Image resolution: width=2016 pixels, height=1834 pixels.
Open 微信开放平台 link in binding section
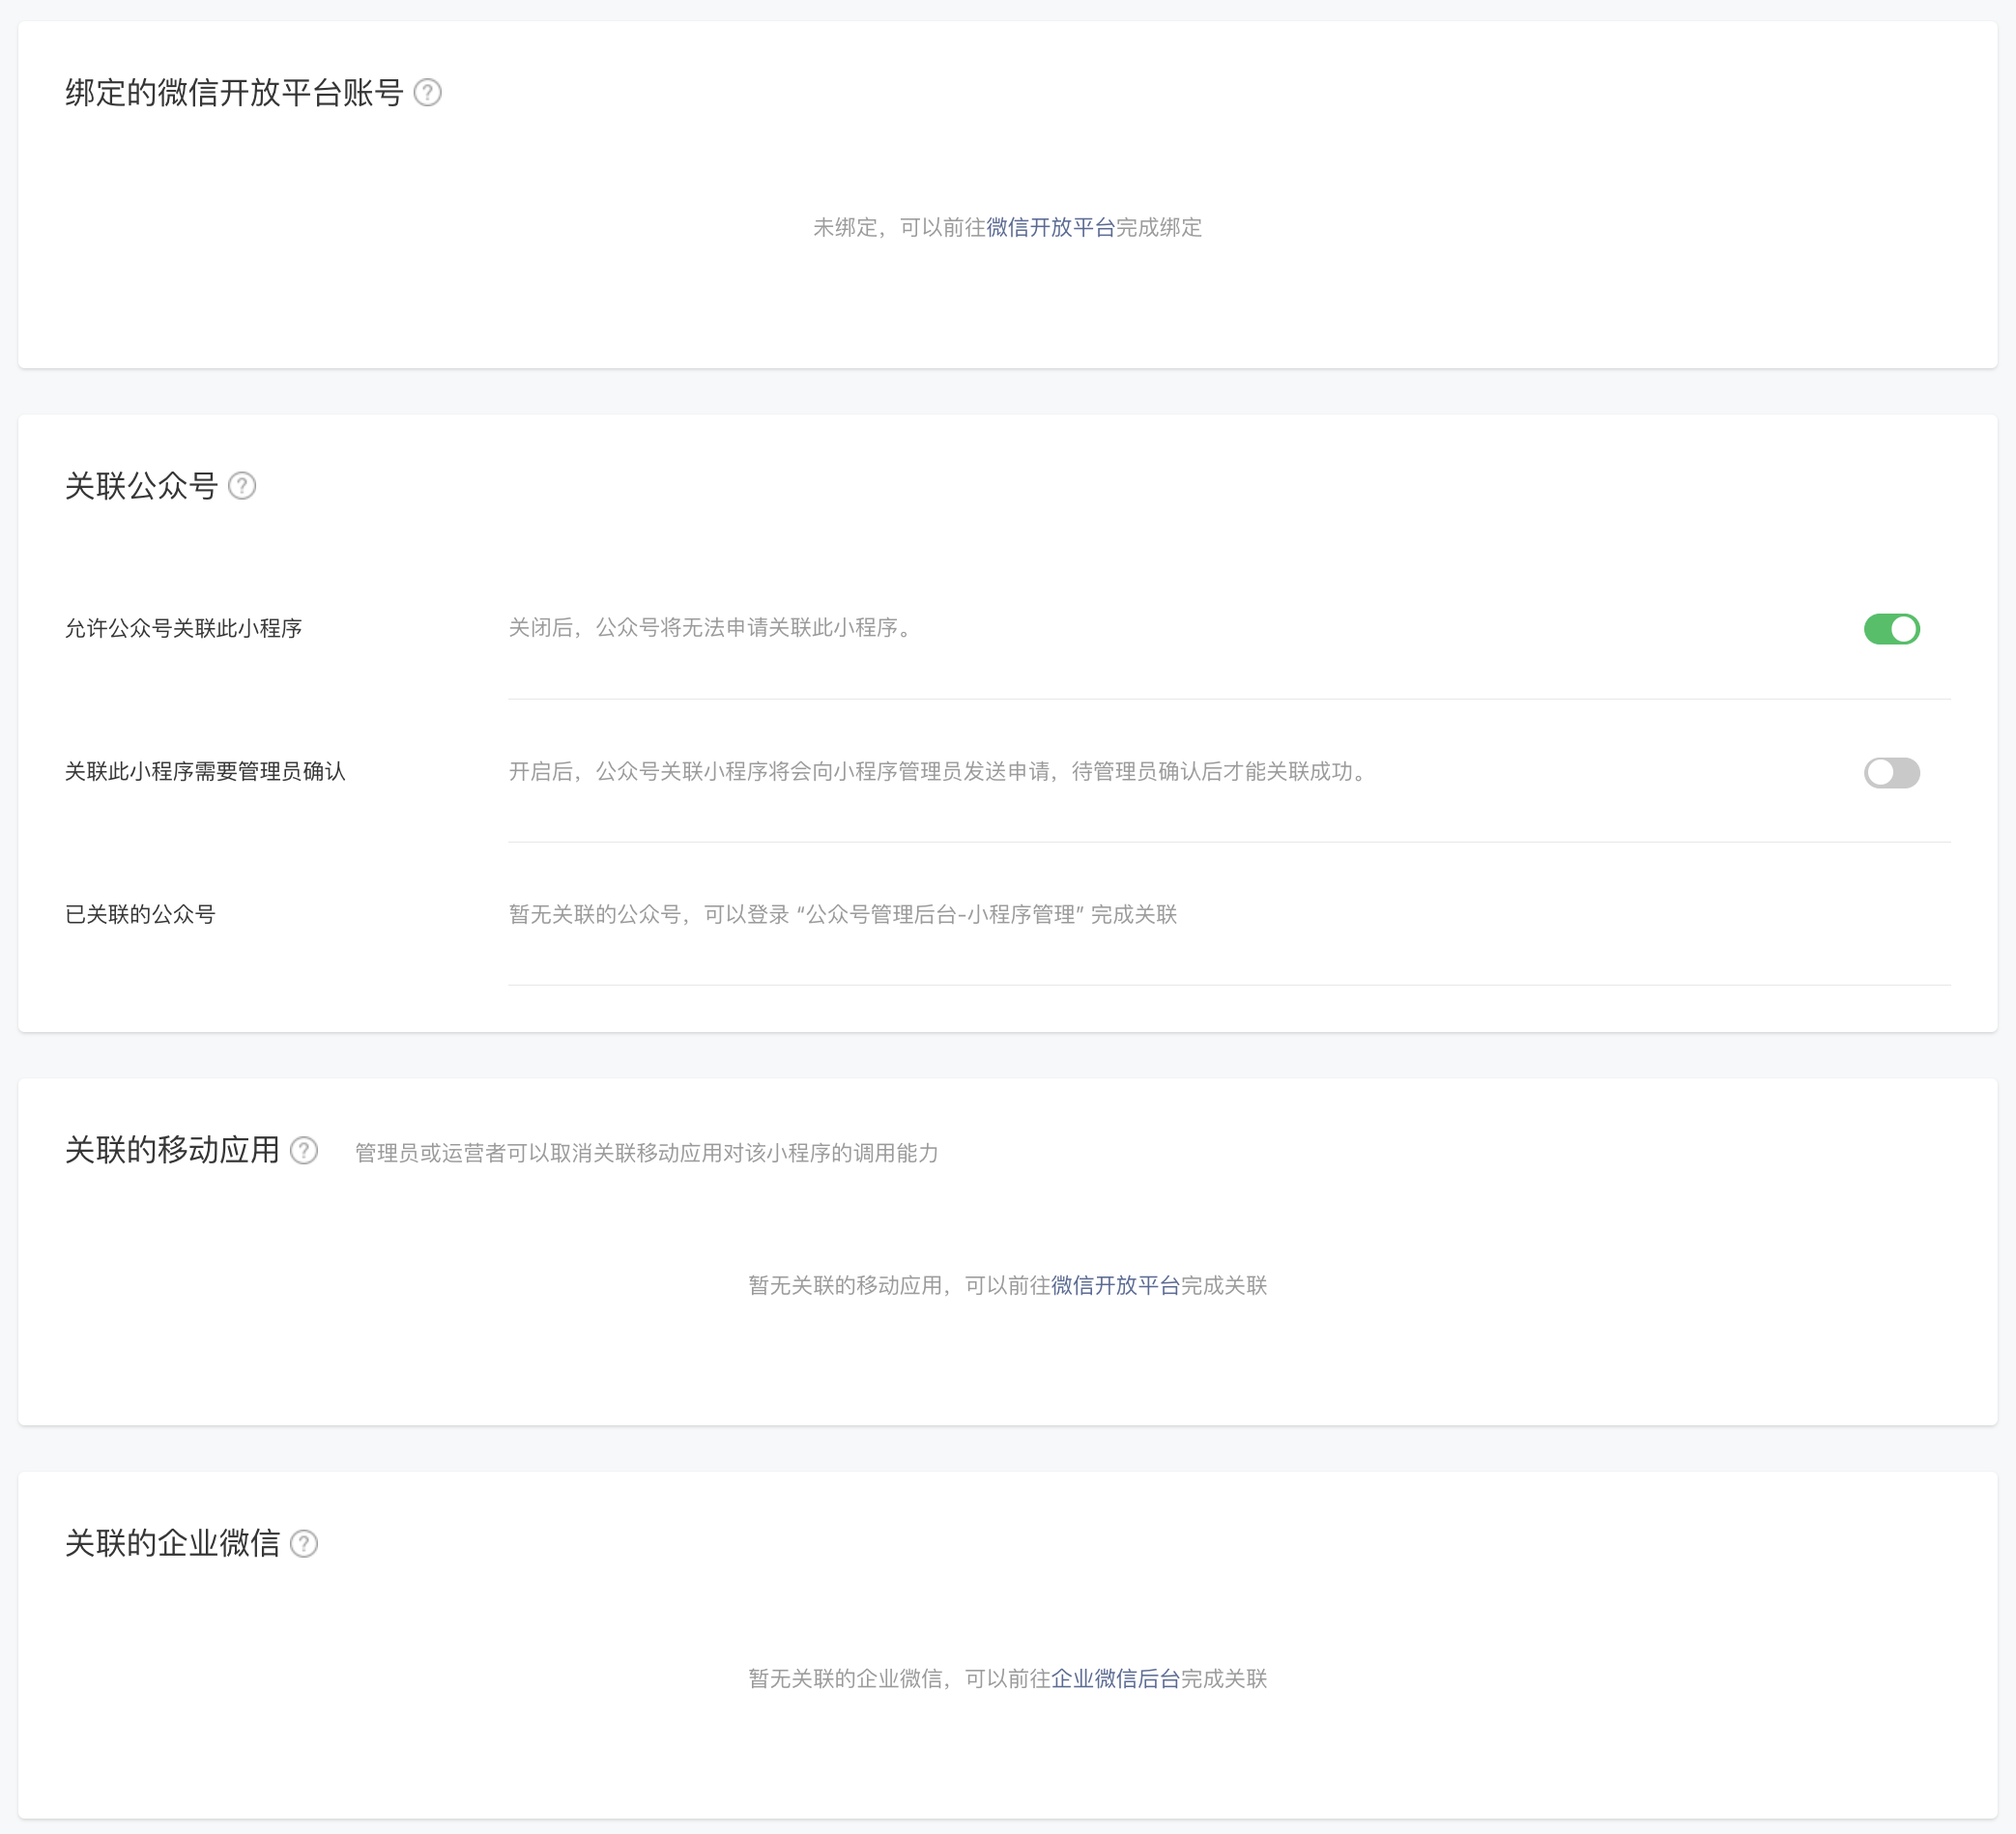[1050, 228]
